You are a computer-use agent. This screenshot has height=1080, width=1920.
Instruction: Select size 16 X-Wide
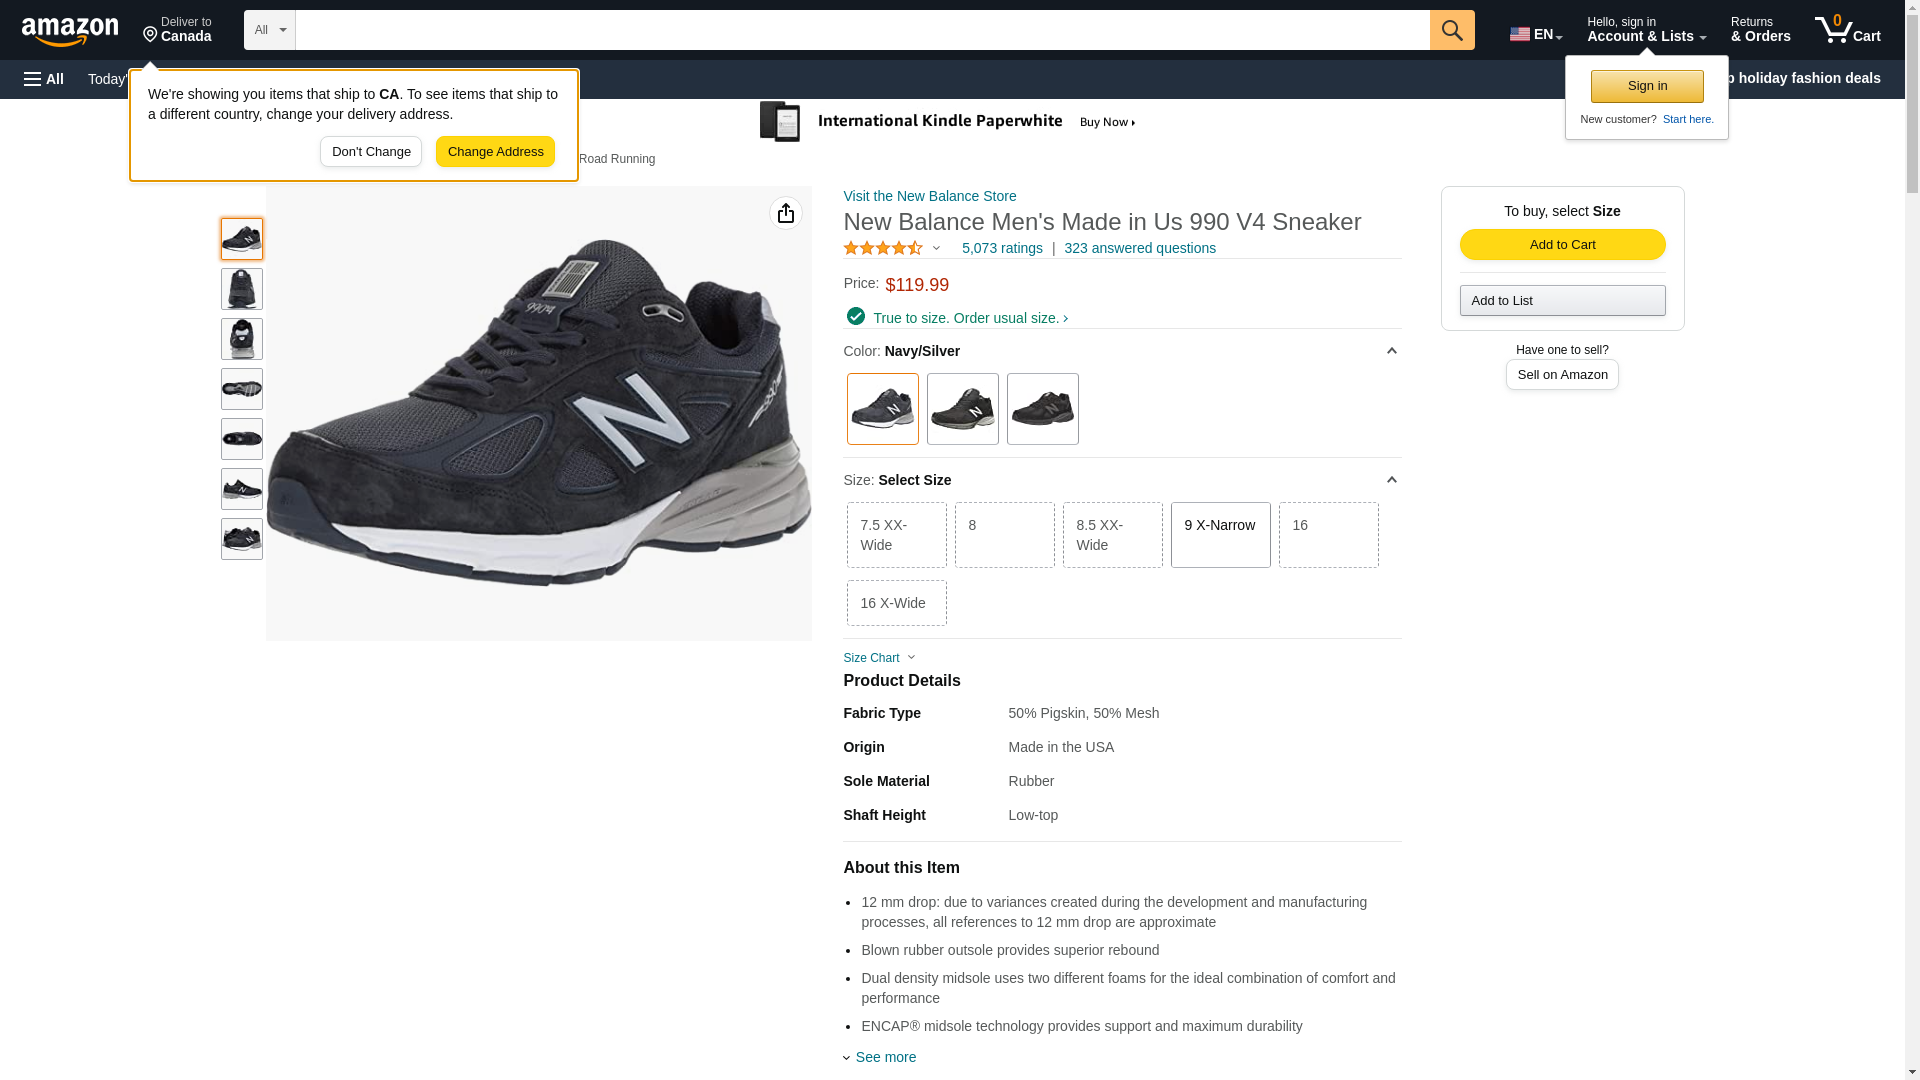[896, 603]
